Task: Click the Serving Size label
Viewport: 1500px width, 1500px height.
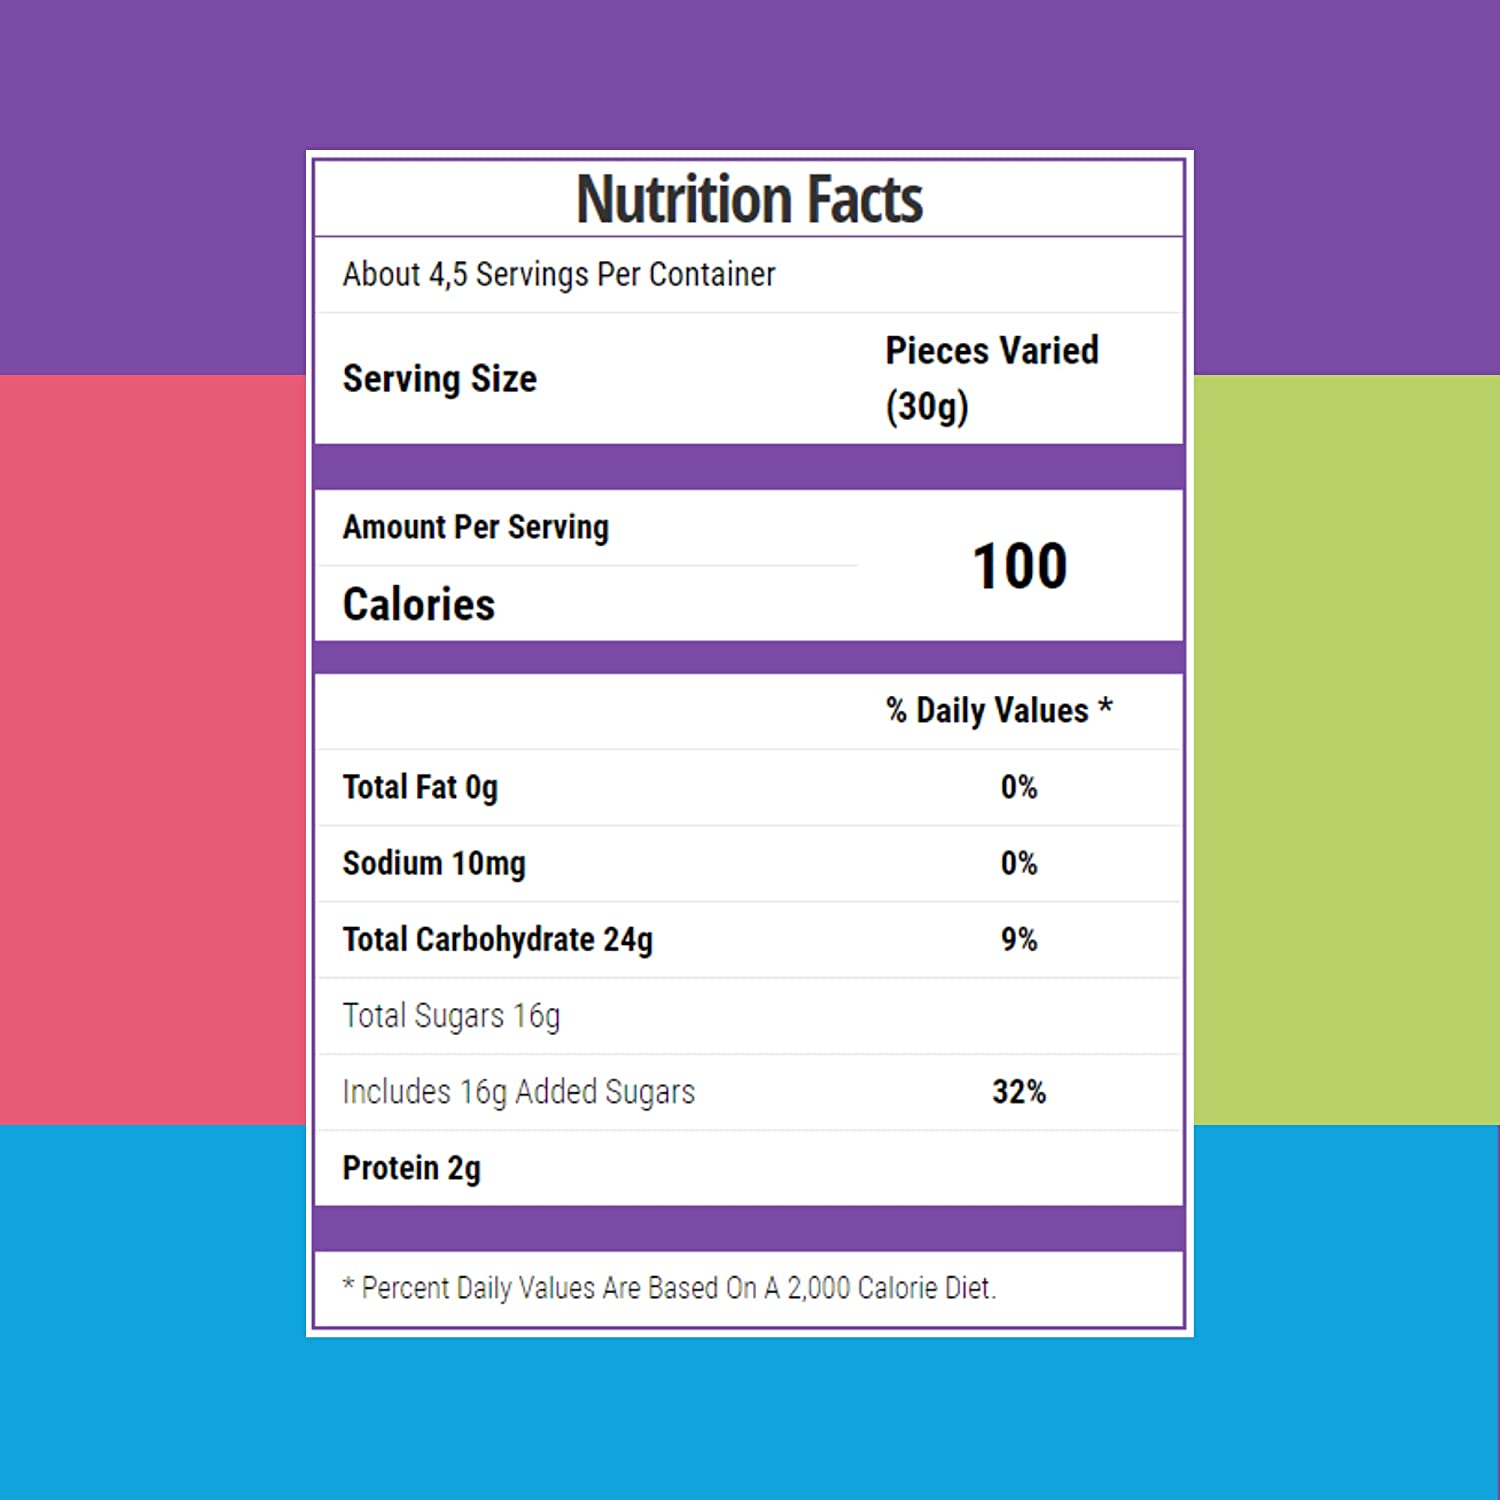Action: point(439,379)
